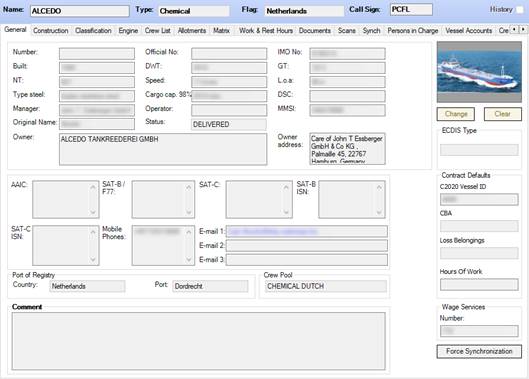
Task: Click the SAT-B ISN box up arrow
Action: click(379, 187)
